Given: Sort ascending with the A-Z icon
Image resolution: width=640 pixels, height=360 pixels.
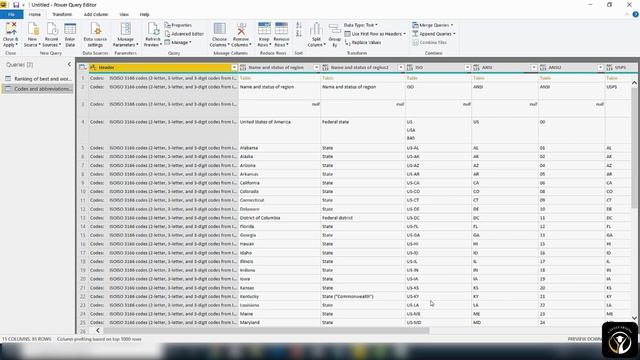Looking at the screenshot, I should point(299,25).
